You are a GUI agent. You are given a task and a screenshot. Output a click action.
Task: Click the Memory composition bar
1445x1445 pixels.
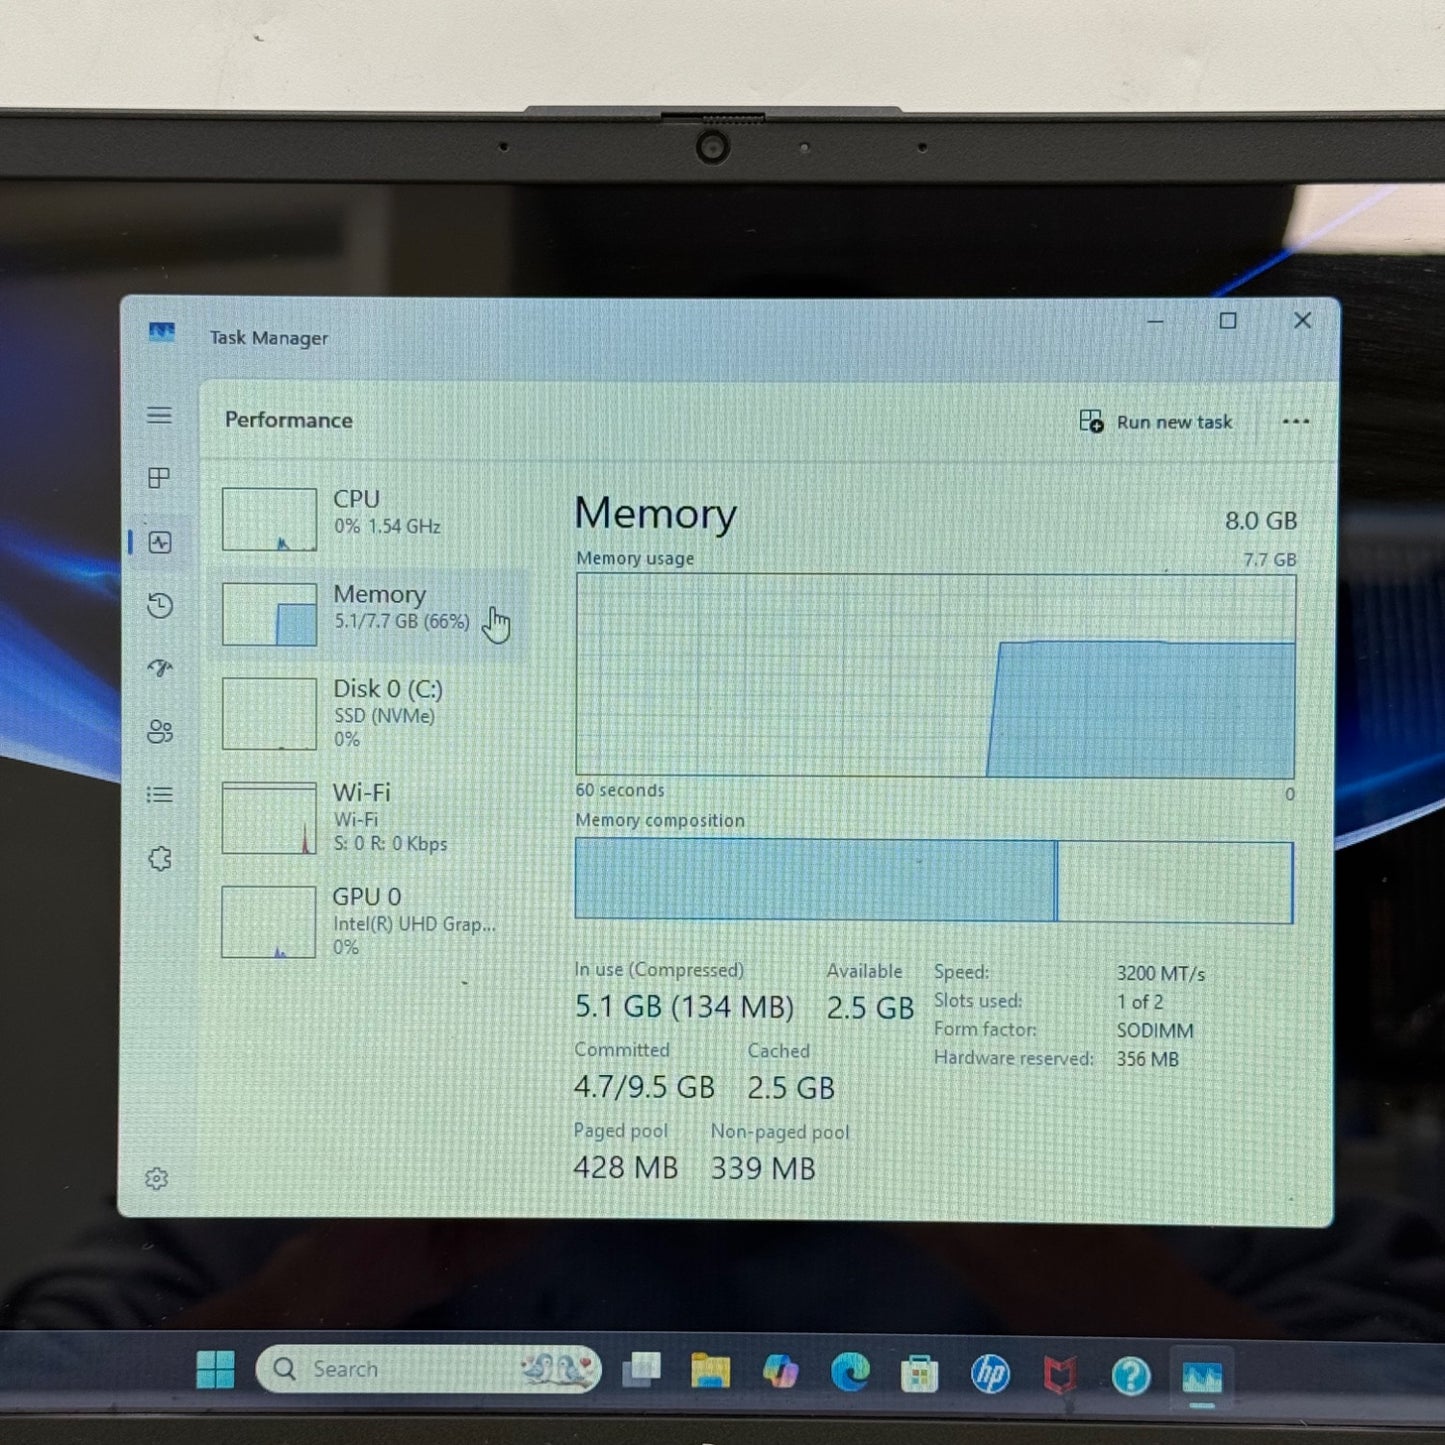point(933,881)
